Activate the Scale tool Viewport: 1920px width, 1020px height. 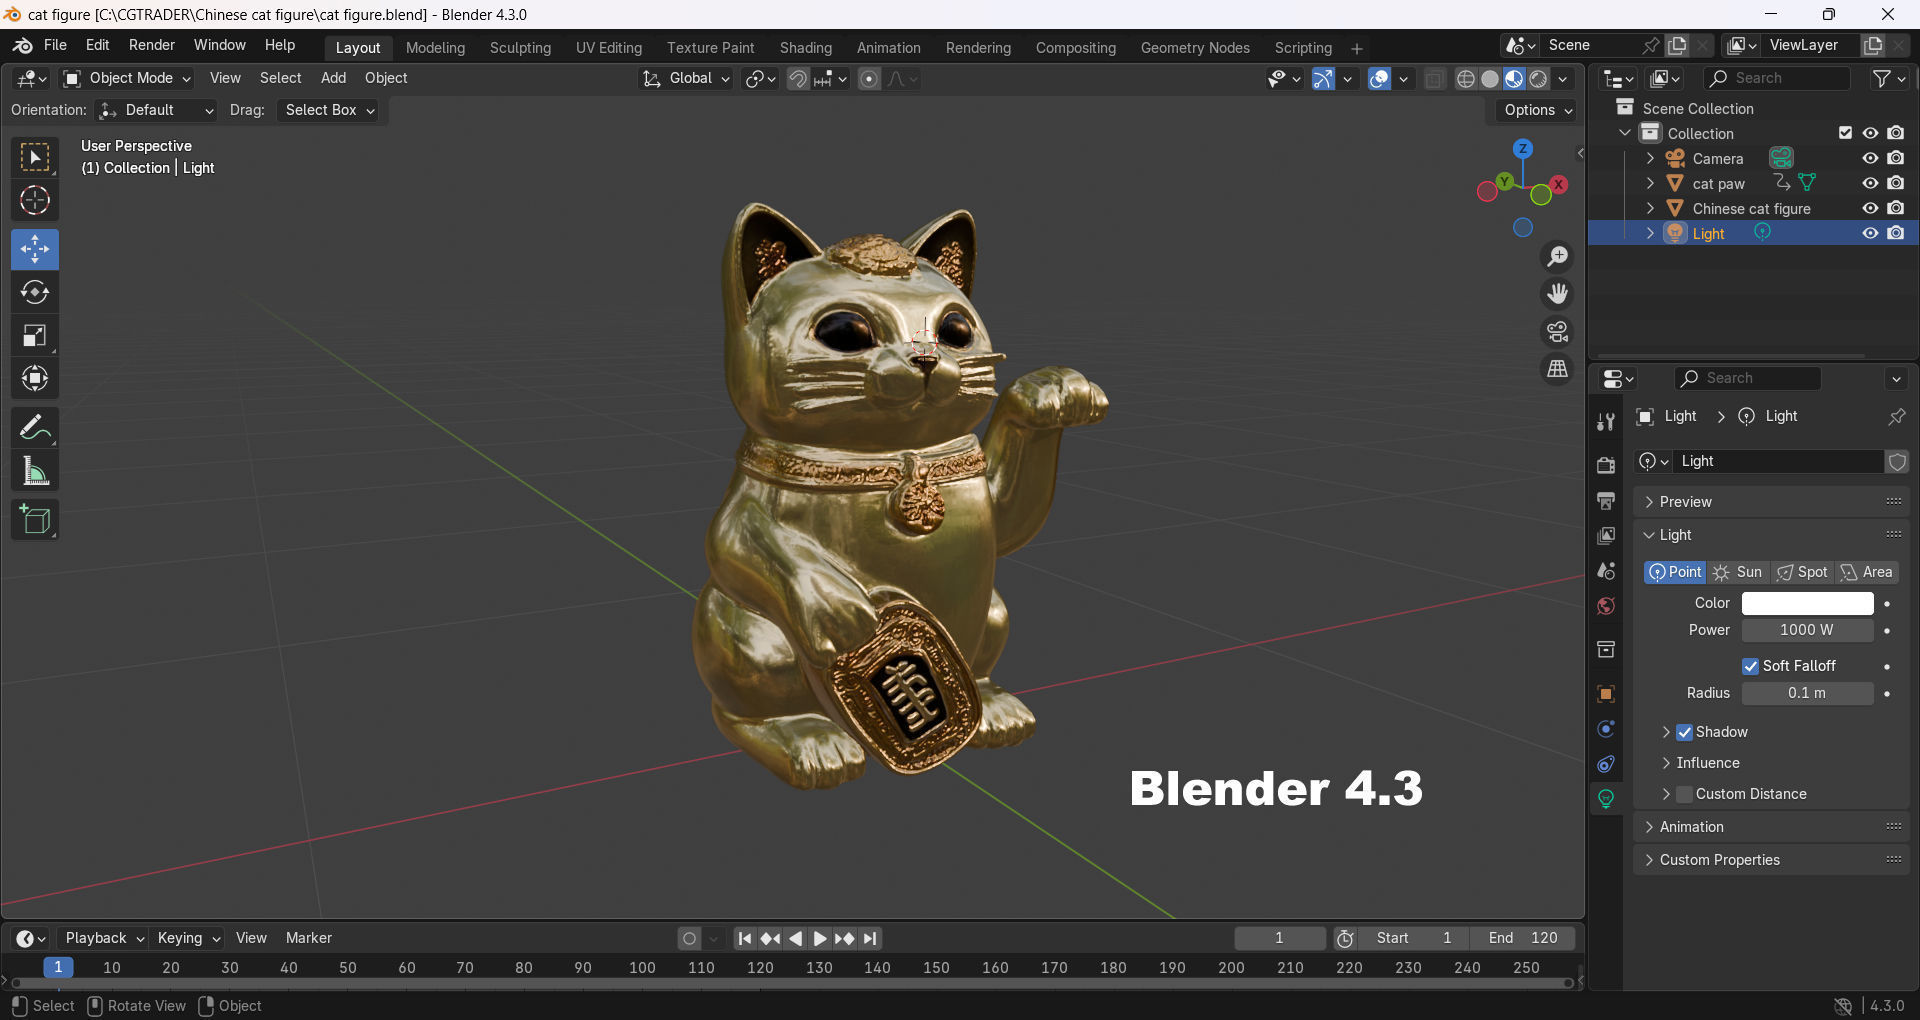click(x=35, y=335)
